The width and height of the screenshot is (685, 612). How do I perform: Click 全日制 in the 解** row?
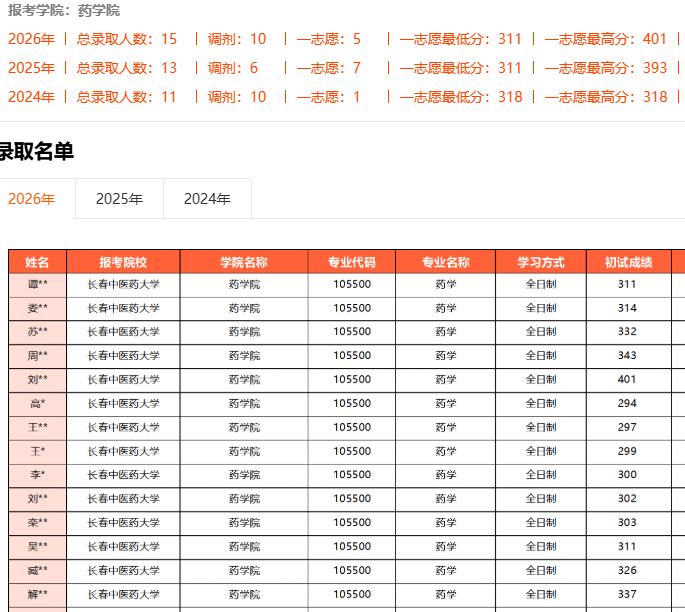pos(541,594)
